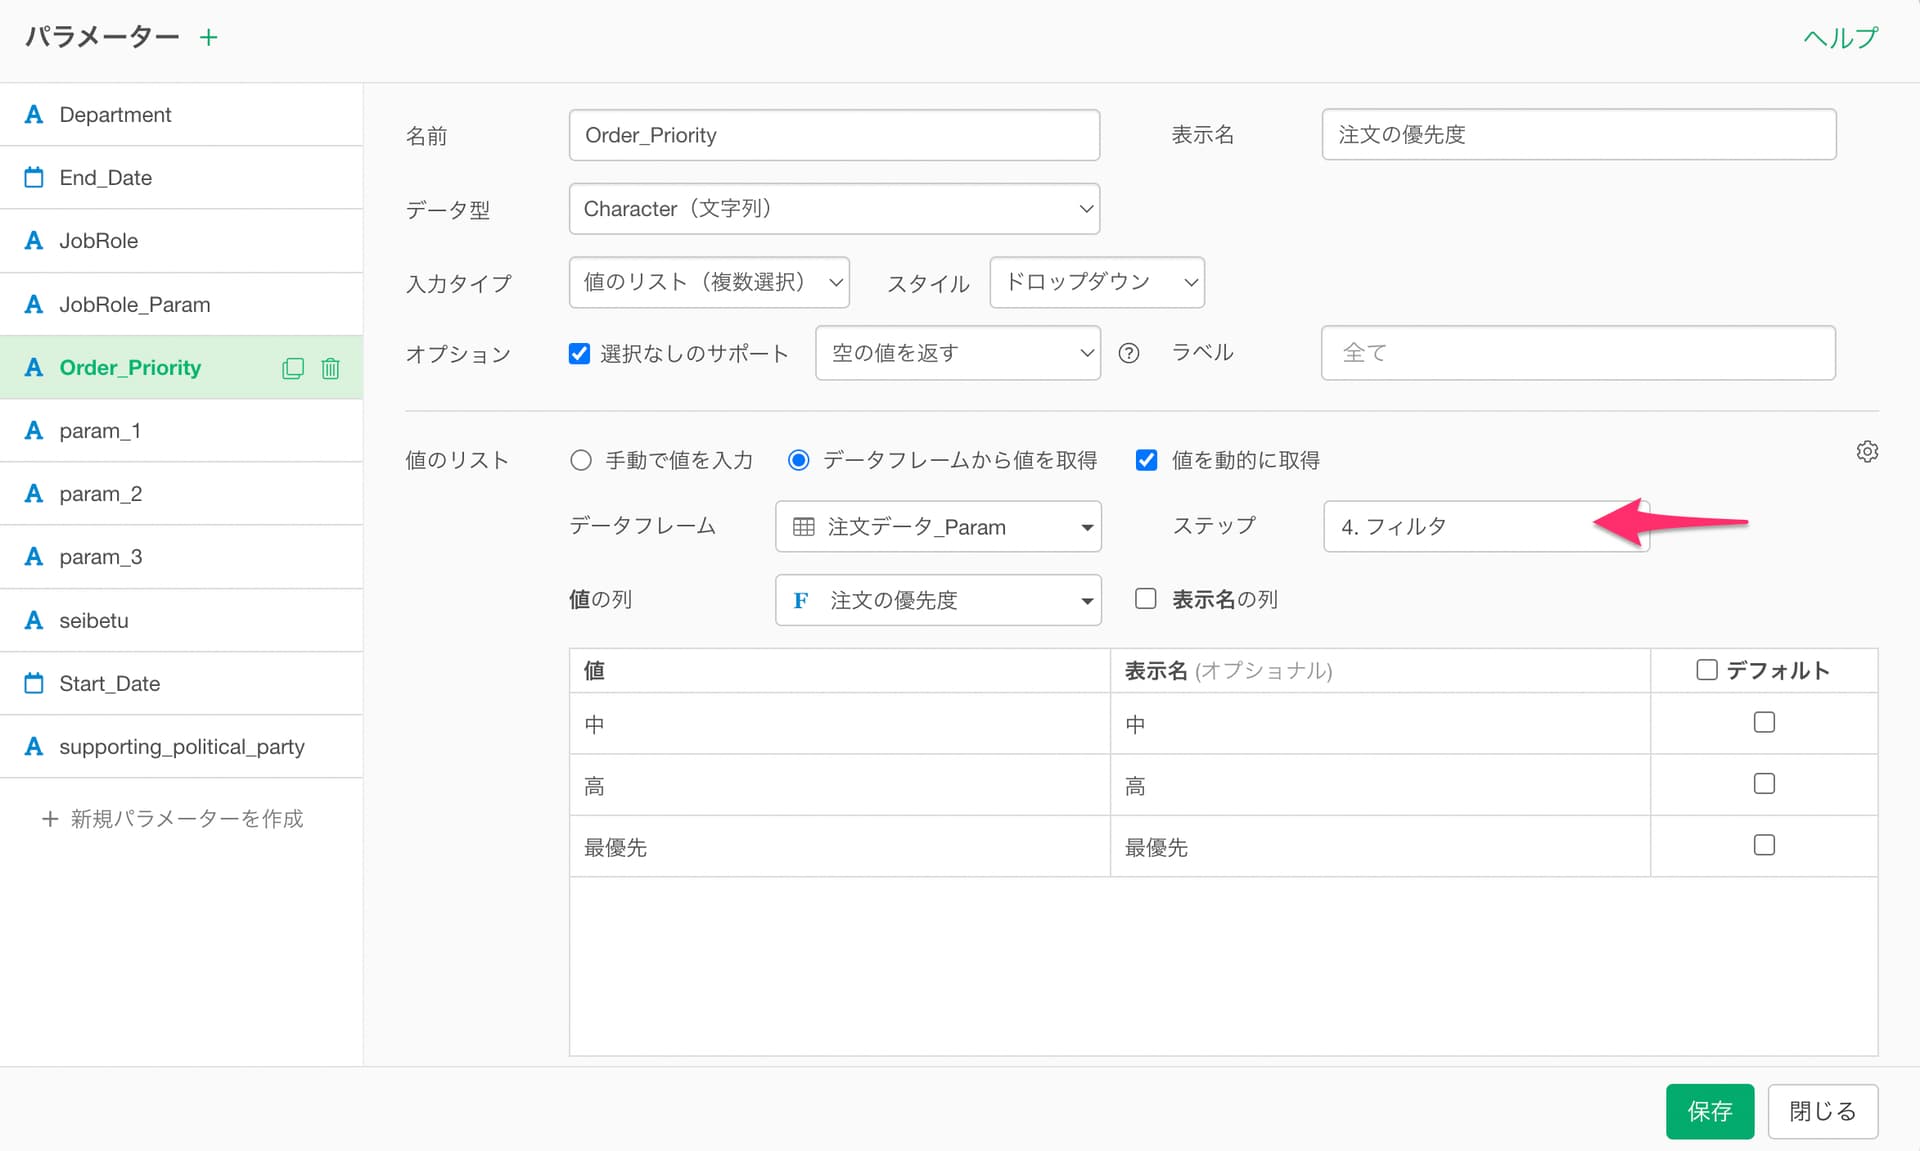Select the Start_Date parameter

click(181, 684)
